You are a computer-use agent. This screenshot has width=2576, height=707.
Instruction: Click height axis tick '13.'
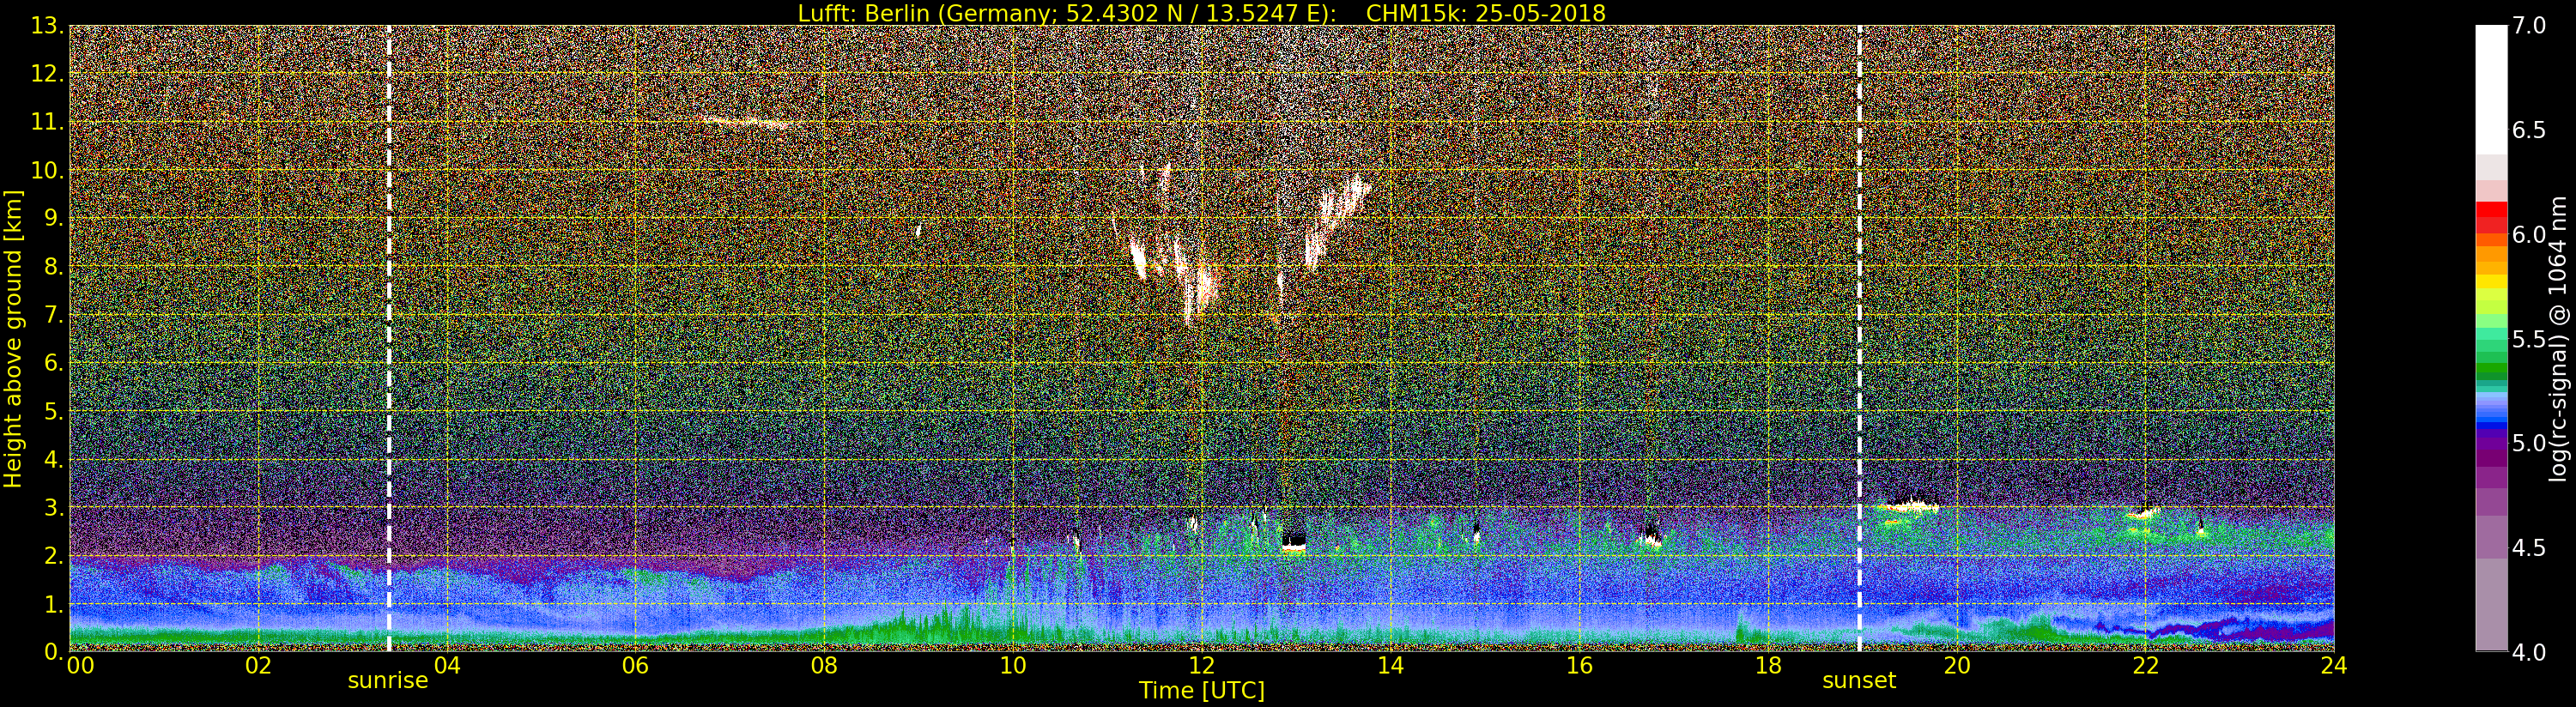click(x=47, y=26)
